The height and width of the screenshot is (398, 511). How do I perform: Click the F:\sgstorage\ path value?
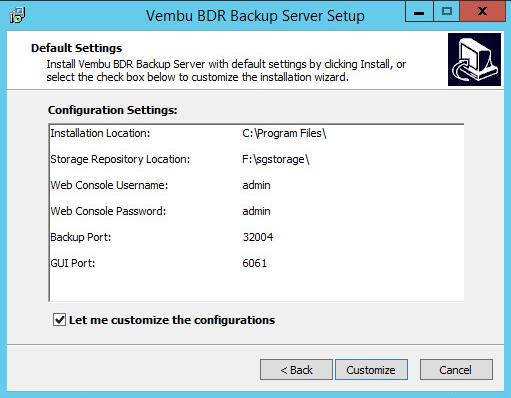click(276, 159)
